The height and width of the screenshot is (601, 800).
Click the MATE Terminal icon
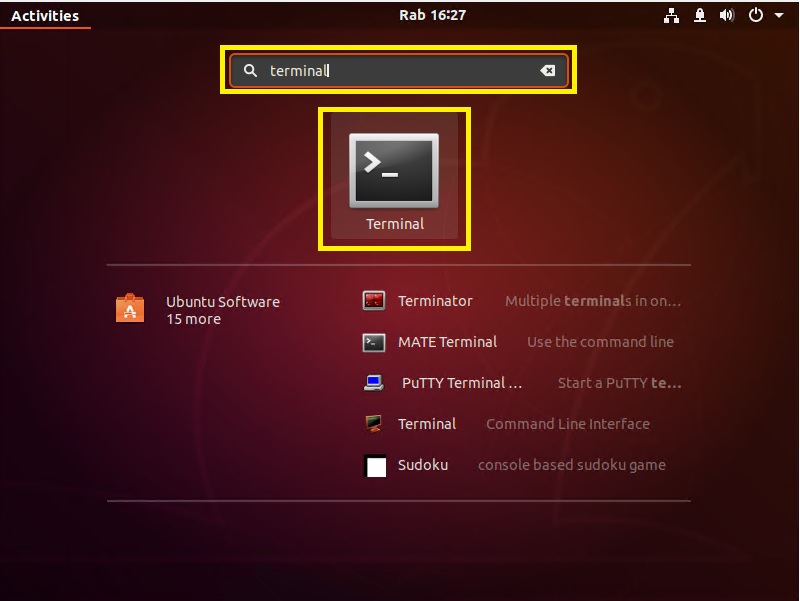[x=374, y=342]
